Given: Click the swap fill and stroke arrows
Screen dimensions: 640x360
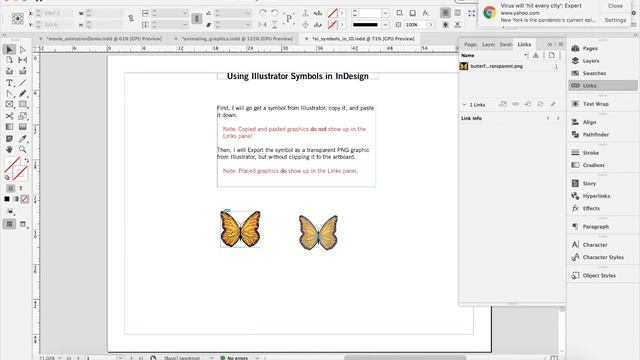Looking at the screenshot, I should [x=26, y=160].
